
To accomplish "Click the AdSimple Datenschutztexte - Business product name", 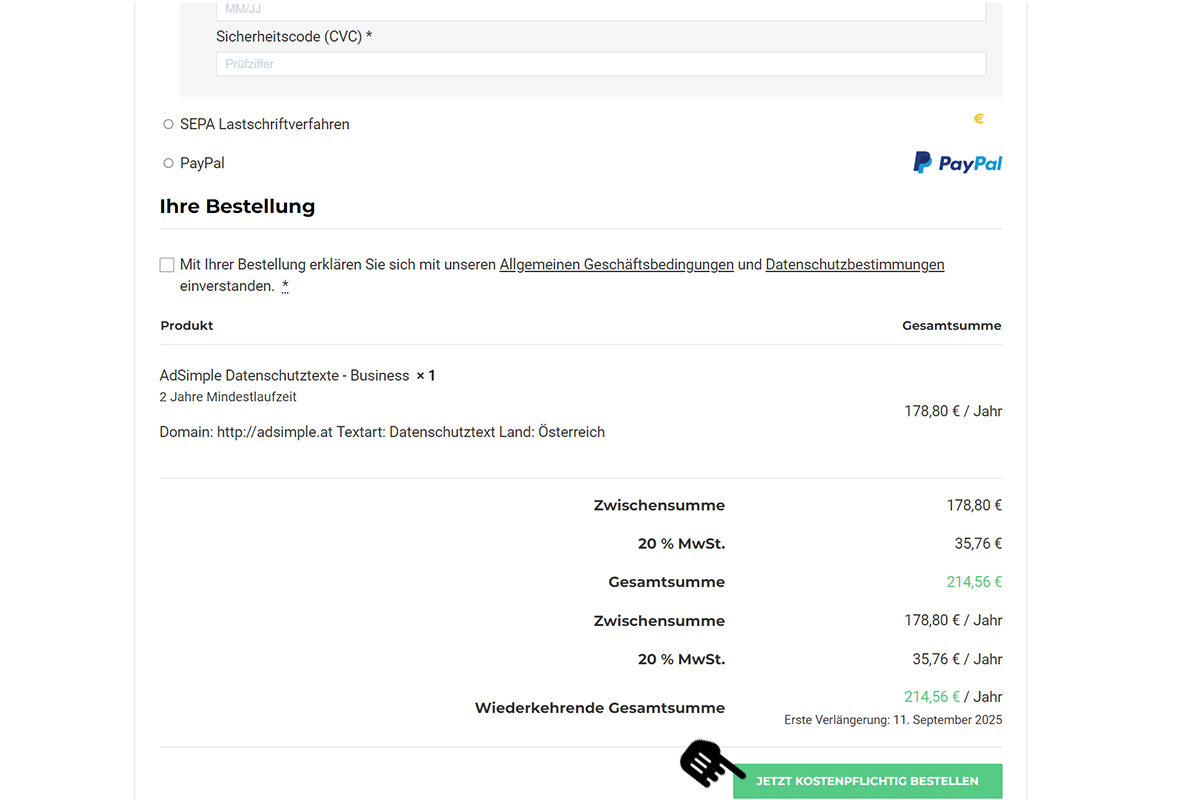I will pyautogui.click(x=284, y=376).
